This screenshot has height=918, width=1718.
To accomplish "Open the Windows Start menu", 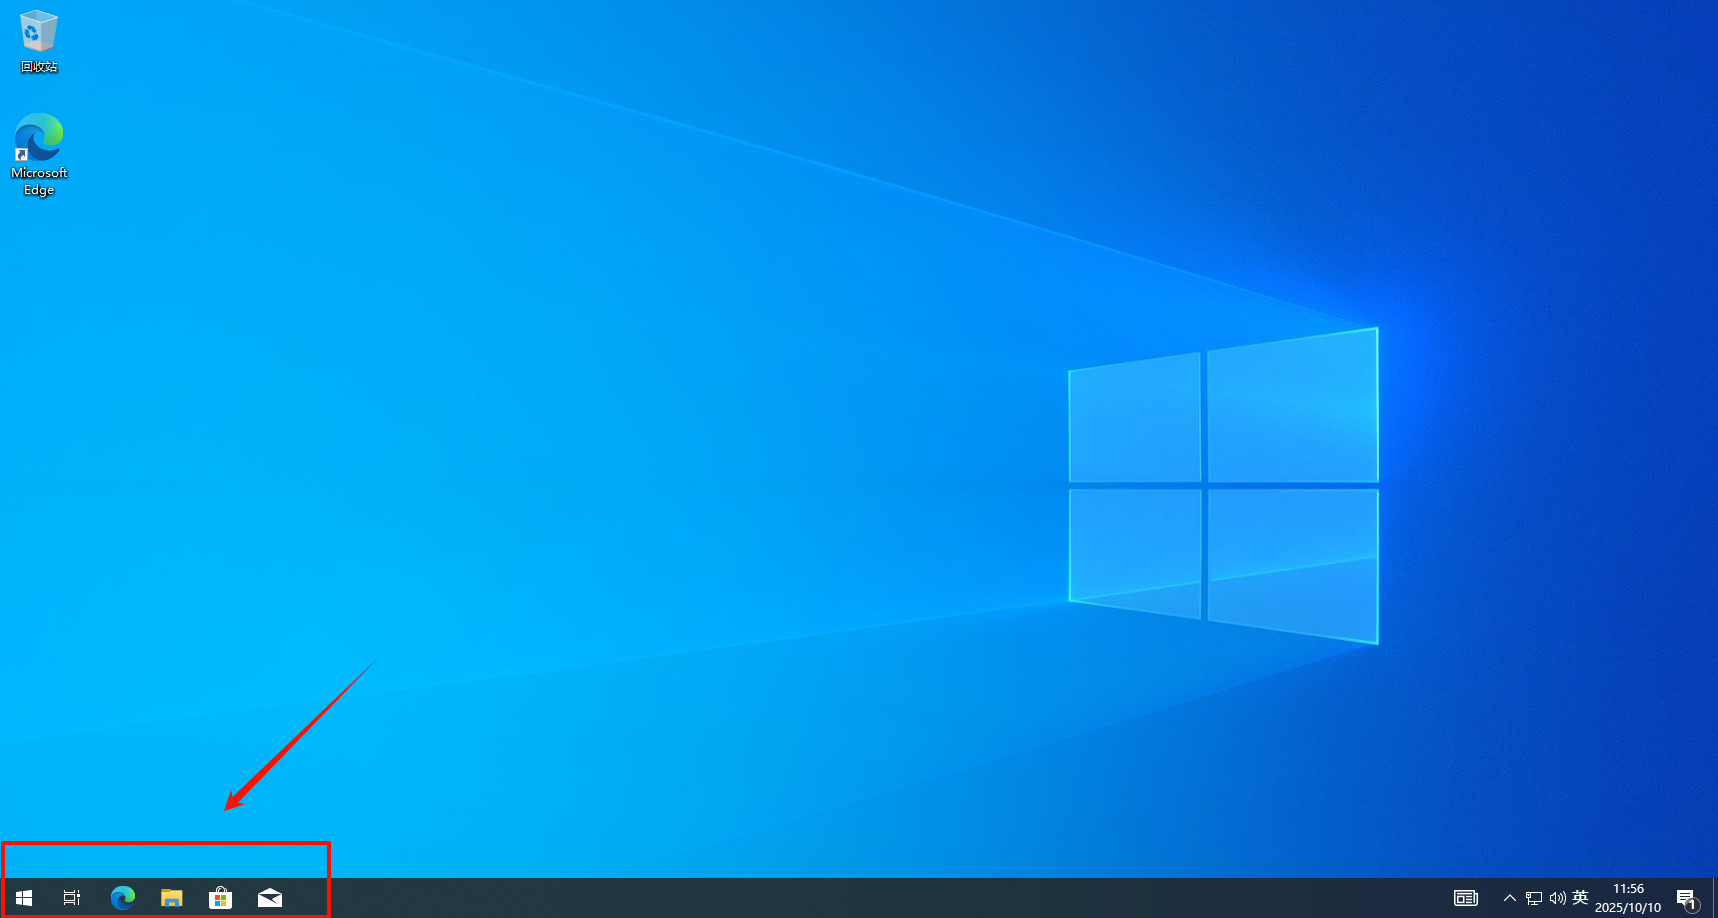I will [24, 898].
